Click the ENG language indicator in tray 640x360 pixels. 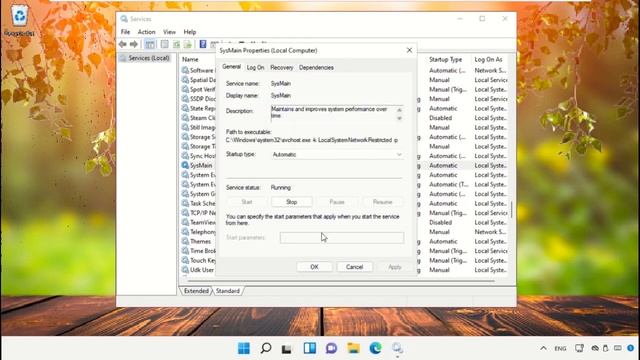click(x=560, y=349)
